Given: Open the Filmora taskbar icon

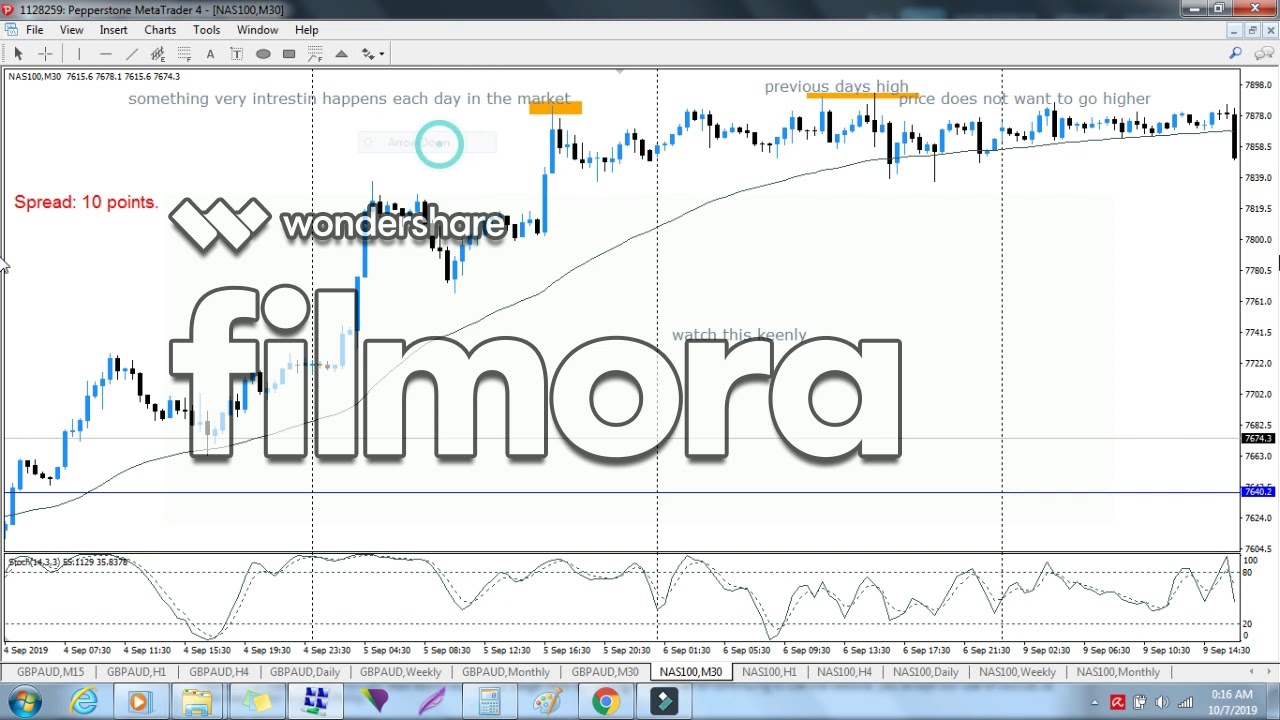Looking at the screenshot, I should click(x=664, y=702).
